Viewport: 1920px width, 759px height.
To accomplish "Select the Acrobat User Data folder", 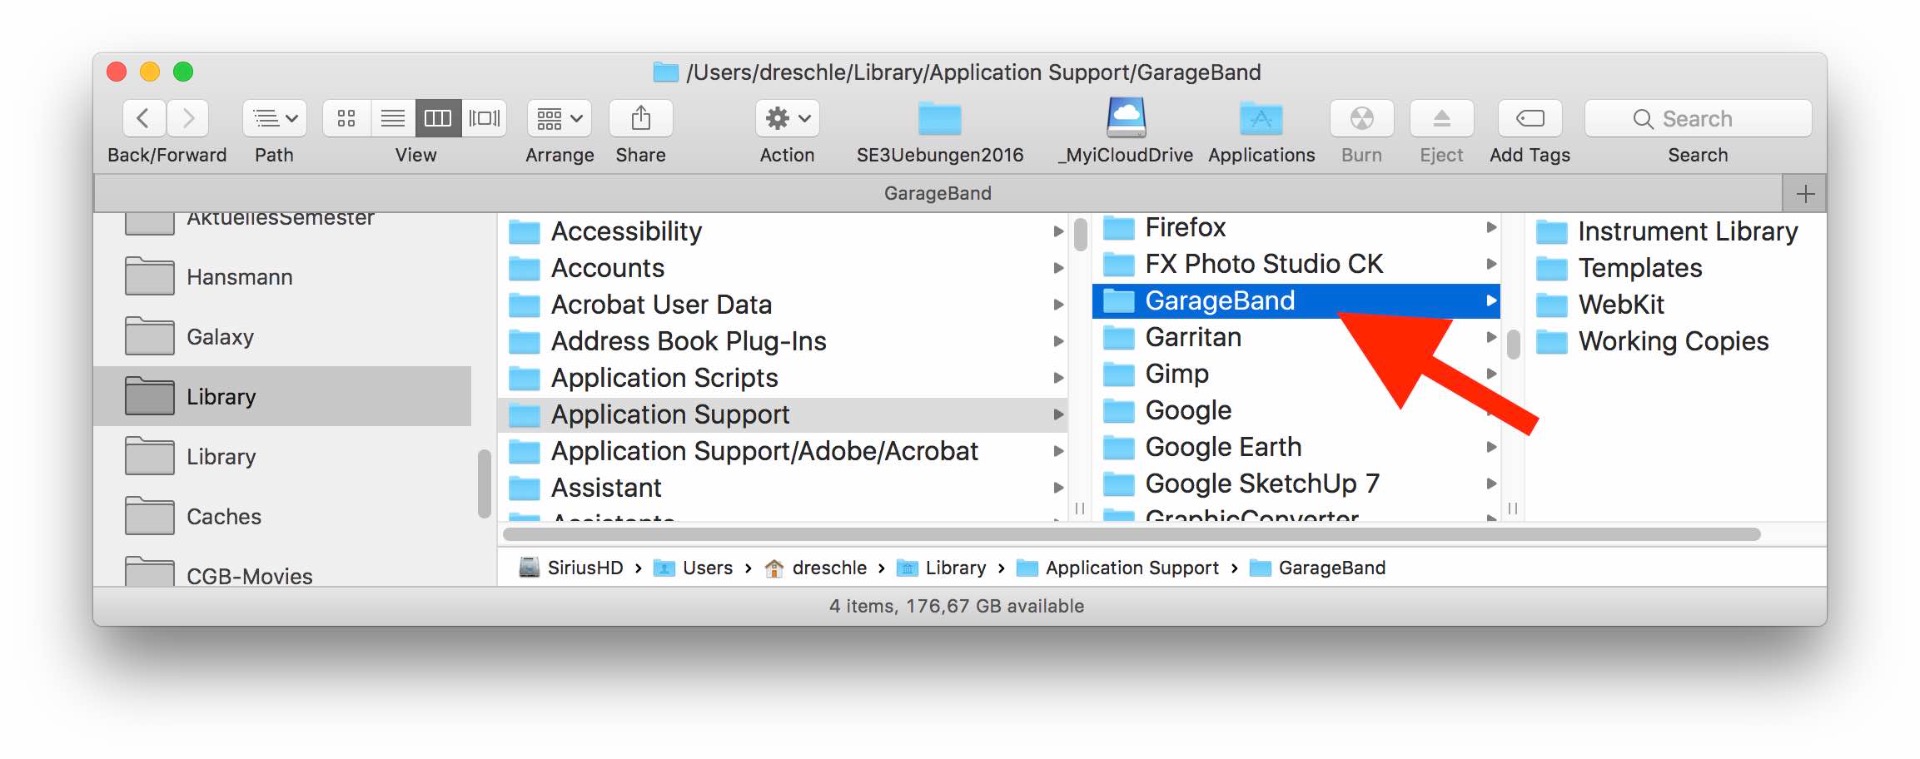I will pyautogui.click(x=782, y=304).
